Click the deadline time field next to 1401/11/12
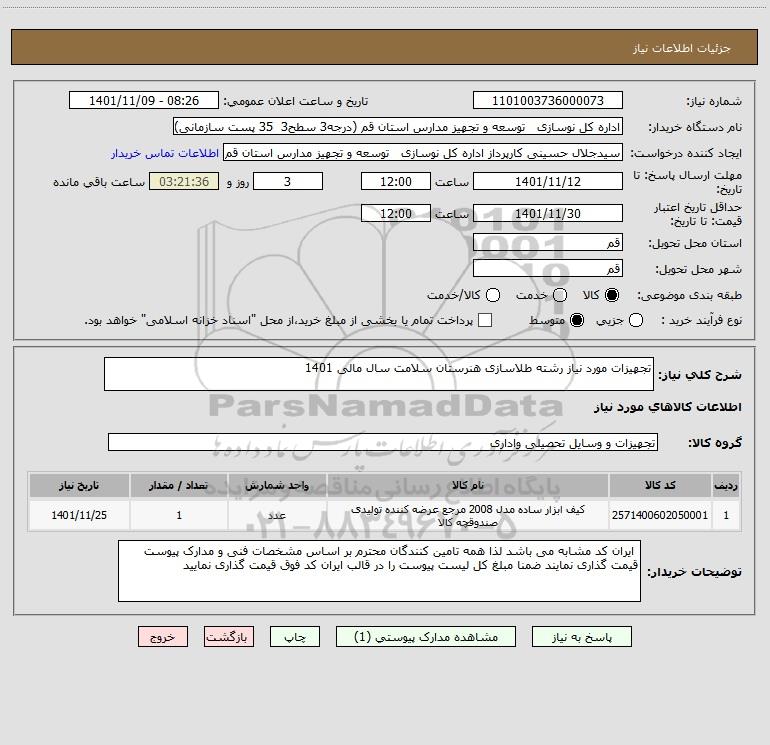The height and width of the screenshot is (745, 770). coord(396,181)
